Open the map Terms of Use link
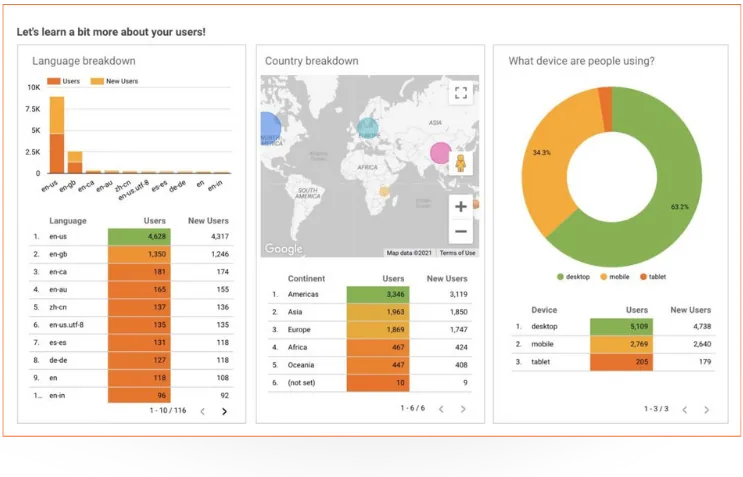 coord(457,253)
